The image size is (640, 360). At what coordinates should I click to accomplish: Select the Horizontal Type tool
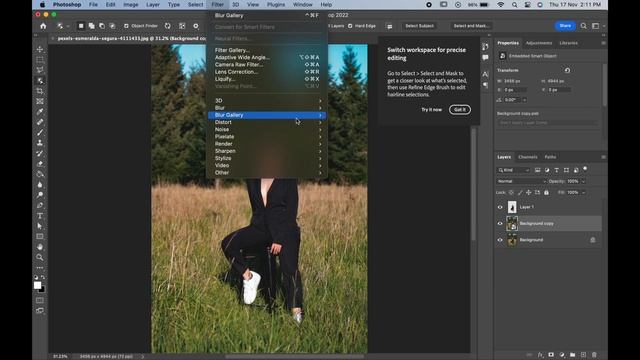[40, 216]
